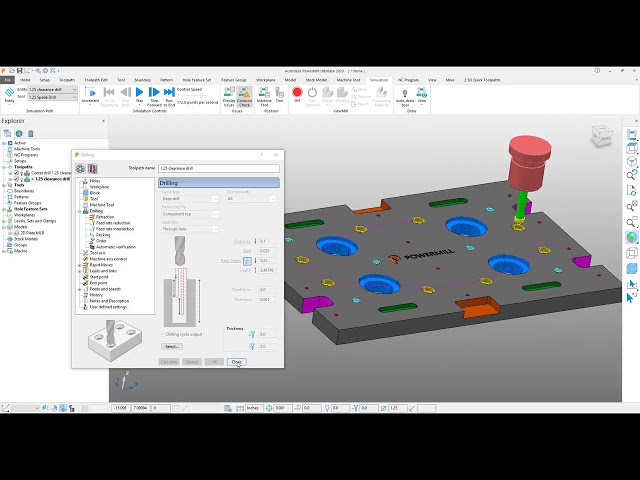Click the units Inches field in status bar
This screenshot has height=480, width=640.
click(x=254, y=408)
